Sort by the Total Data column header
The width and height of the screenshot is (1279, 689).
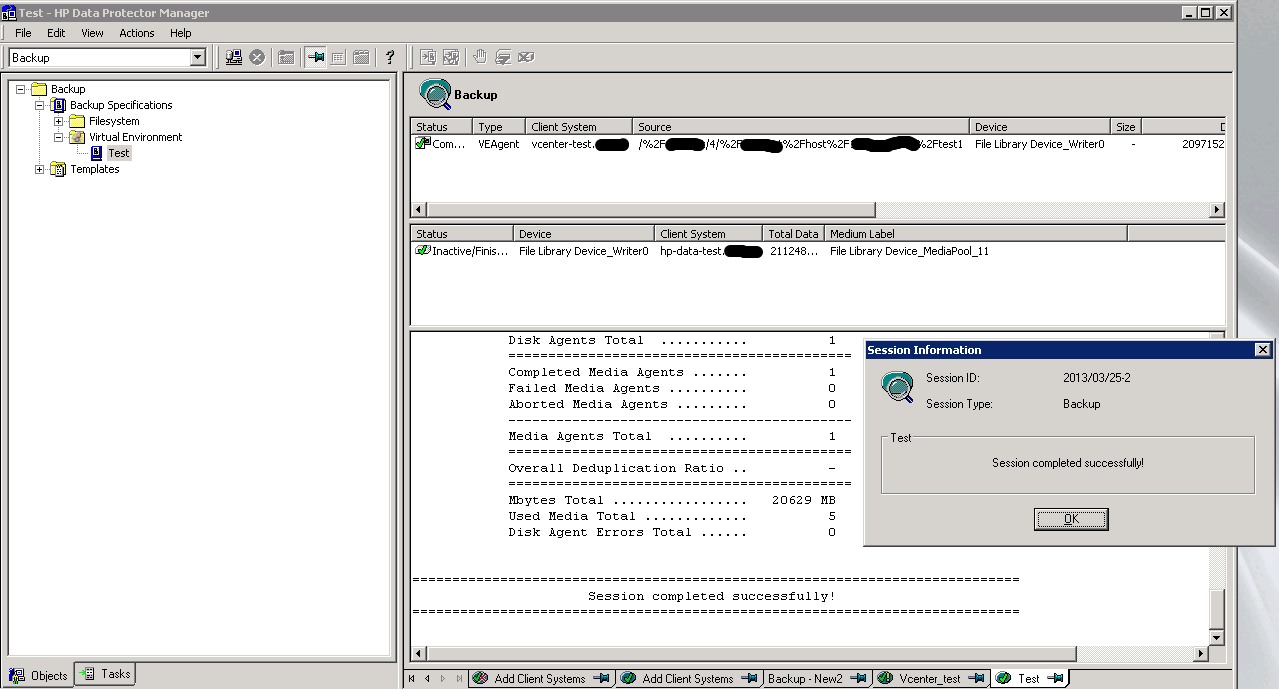click(793, 234)
